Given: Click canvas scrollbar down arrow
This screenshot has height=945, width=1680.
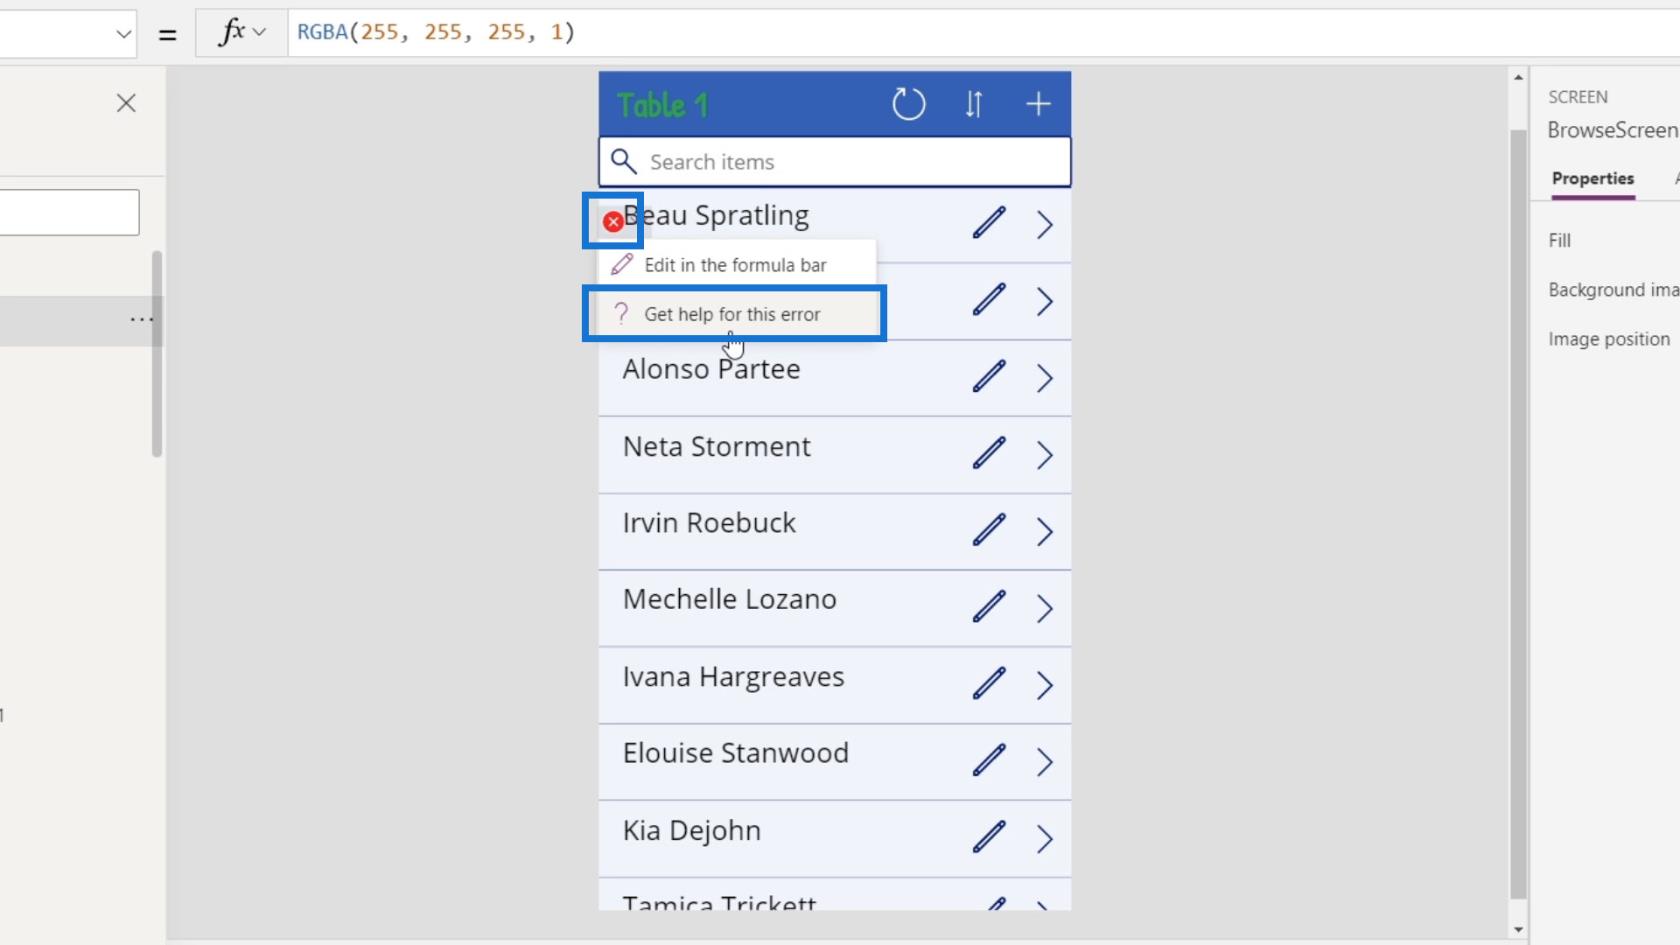Looking at the screenshot, I should (1518, 930).
